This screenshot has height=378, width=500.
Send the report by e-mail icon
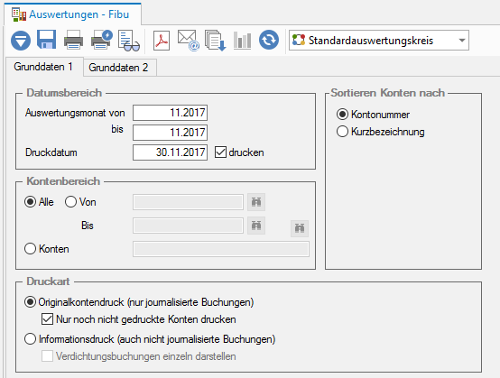[x=188, y=40]
